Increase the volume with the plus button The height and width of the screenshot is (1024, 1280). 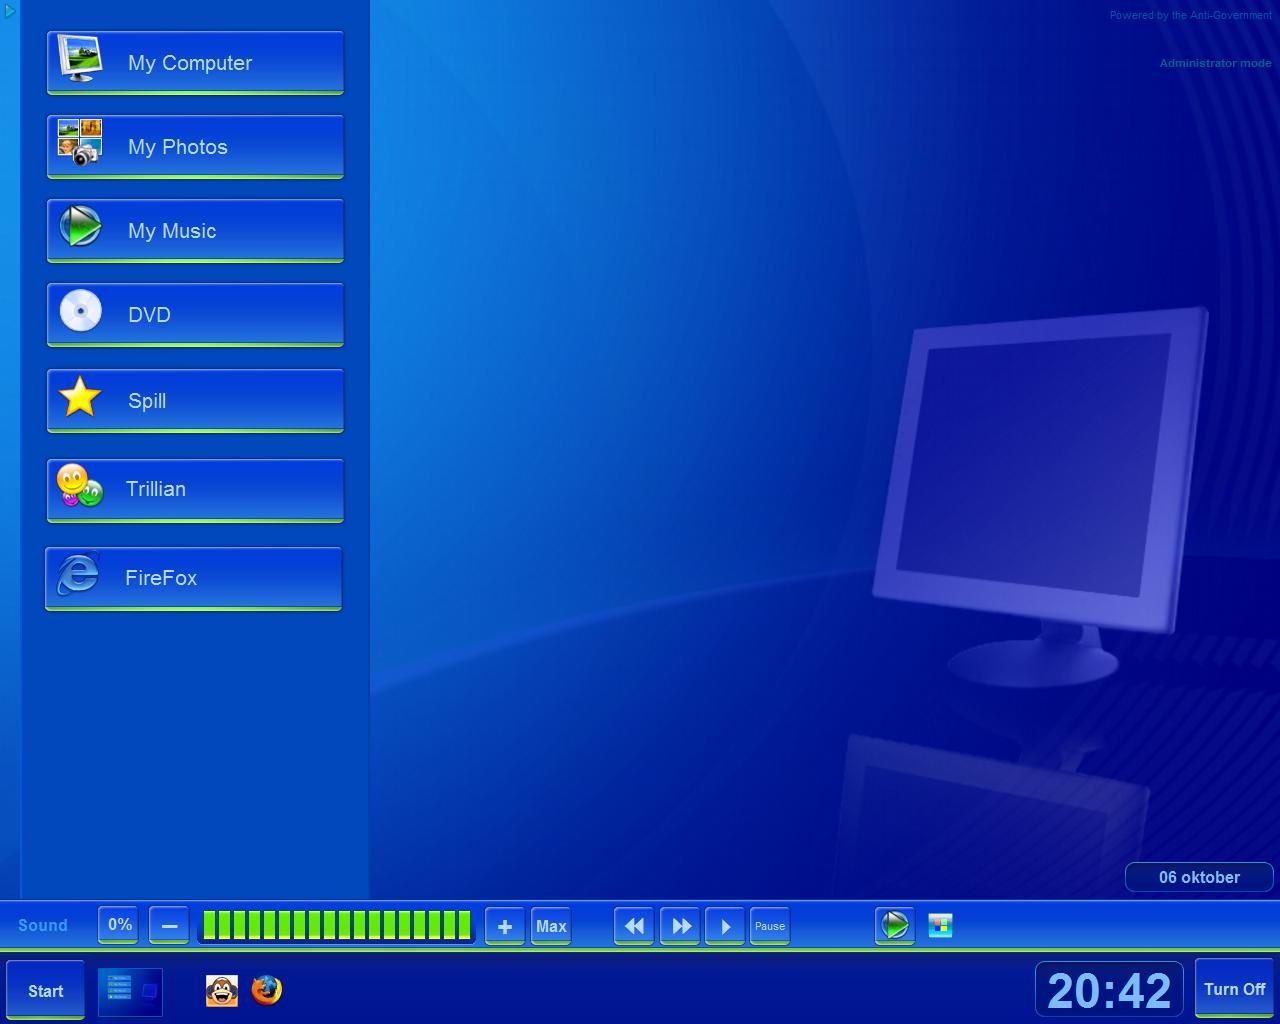click(505, 926)
